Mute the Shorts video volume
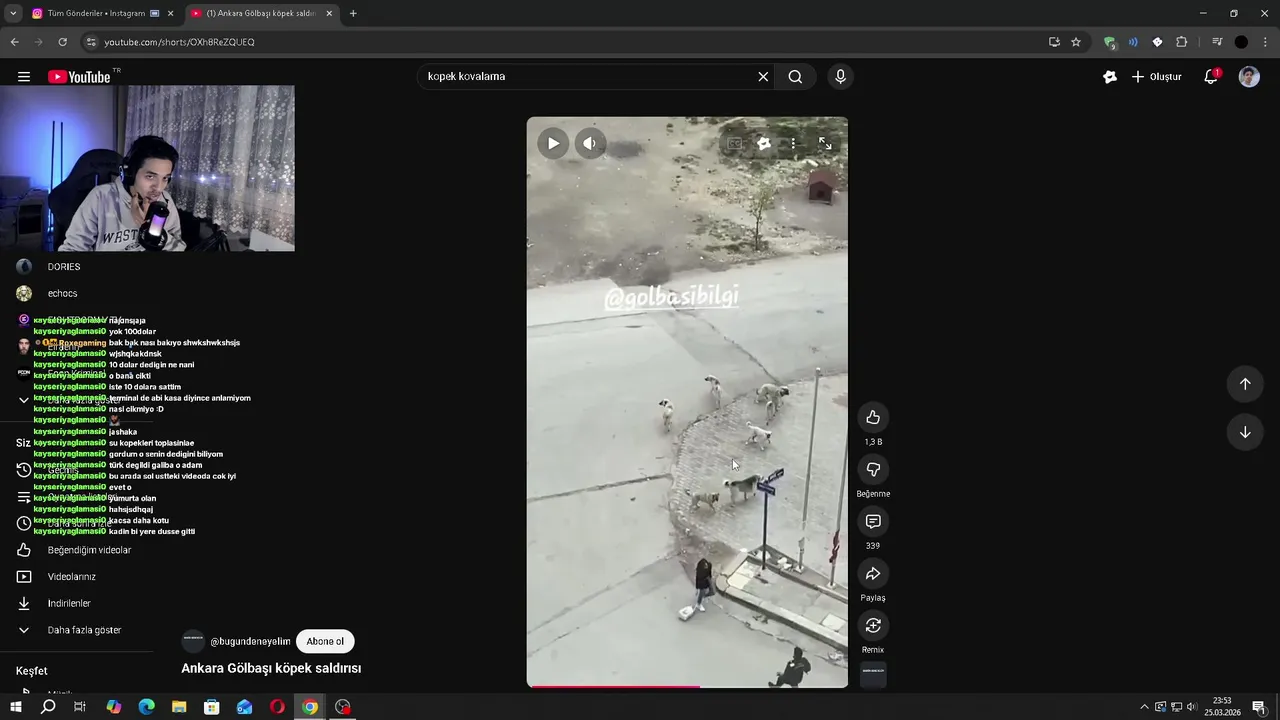This screenshot has height=720, width=1280. tap(590, 143)
